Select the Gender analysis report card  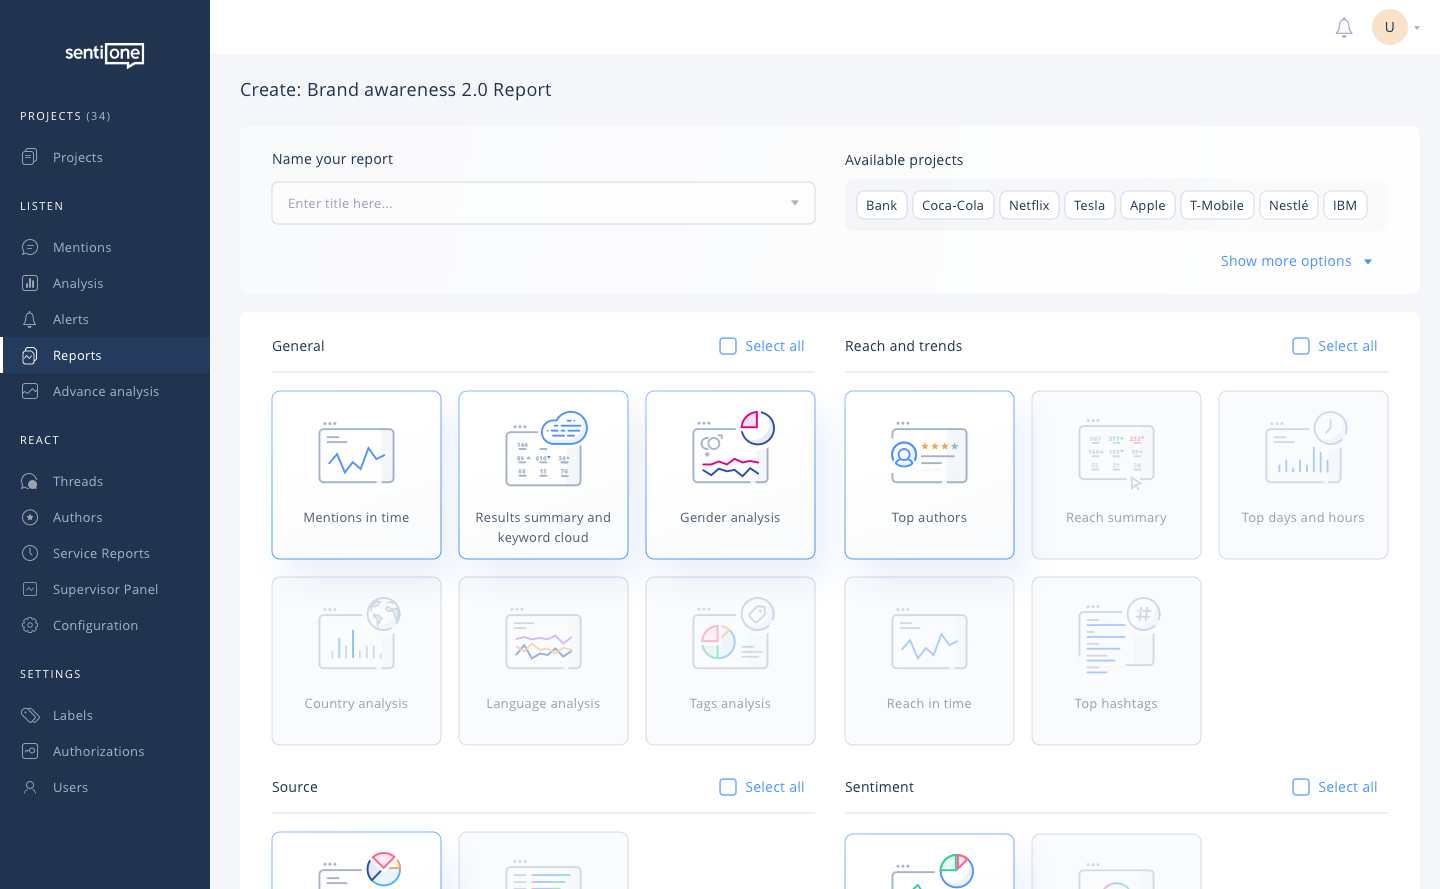[x=730, y=474]
